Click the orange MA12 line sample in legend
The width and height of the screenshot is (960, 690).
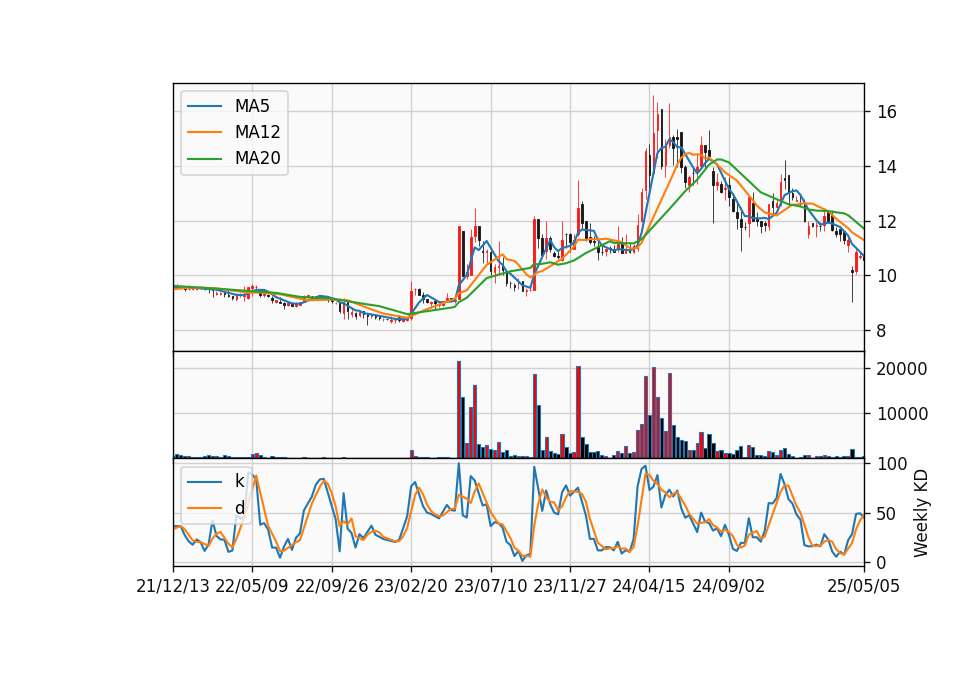pos(204,132)
